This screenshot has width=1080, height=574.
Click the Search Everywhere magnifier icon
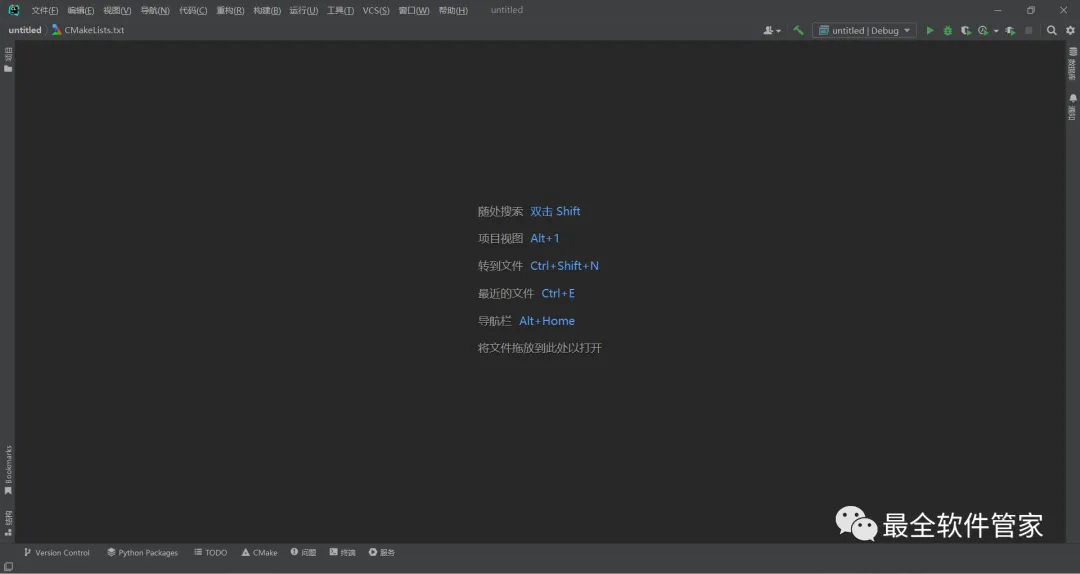coord(1052,30)
